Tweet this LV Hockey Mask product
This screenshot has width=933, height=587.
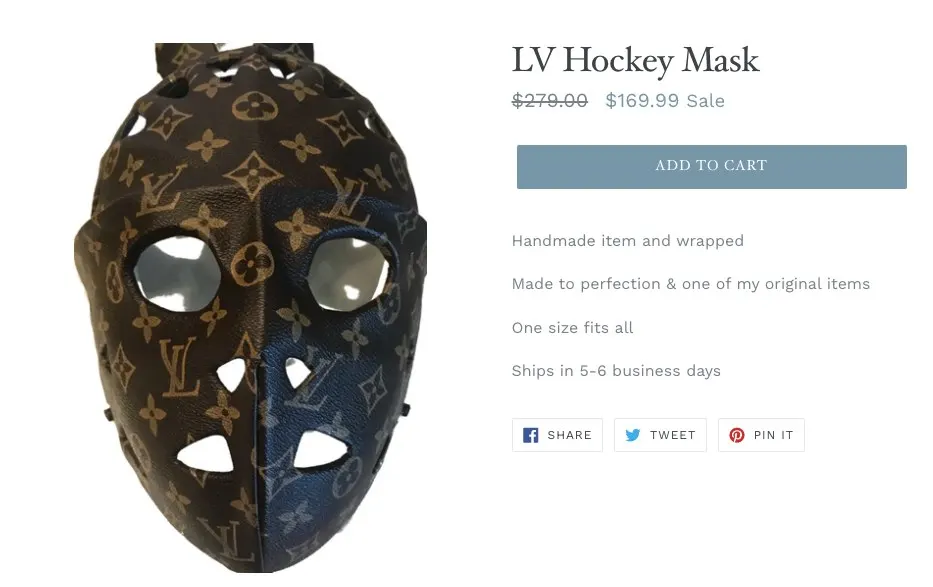[x=660, y=435]
